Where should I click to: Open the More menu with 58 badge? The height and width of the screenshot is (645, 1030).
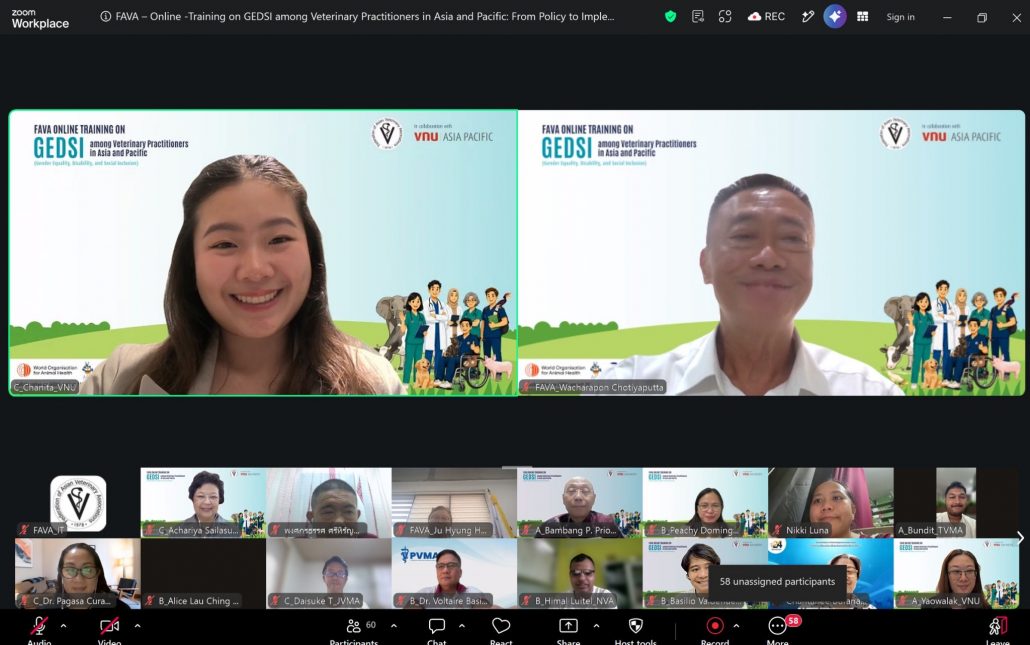[x=778, y=629]
